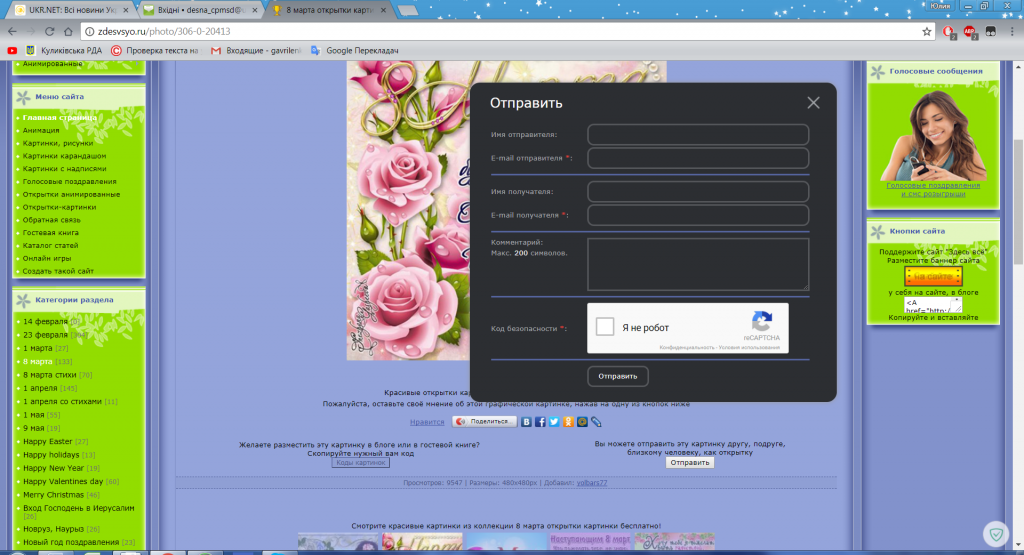The width and height of the screenshot is (1024, 555).
Task: Close the Отправить dialog with the X
Action: click(812, 103)
